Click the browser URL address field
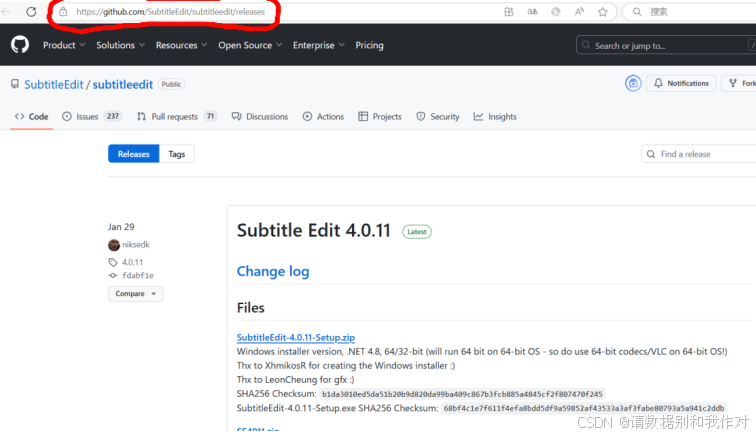Image resolution: width=756 pixels, height=436 pixels. 170,12
